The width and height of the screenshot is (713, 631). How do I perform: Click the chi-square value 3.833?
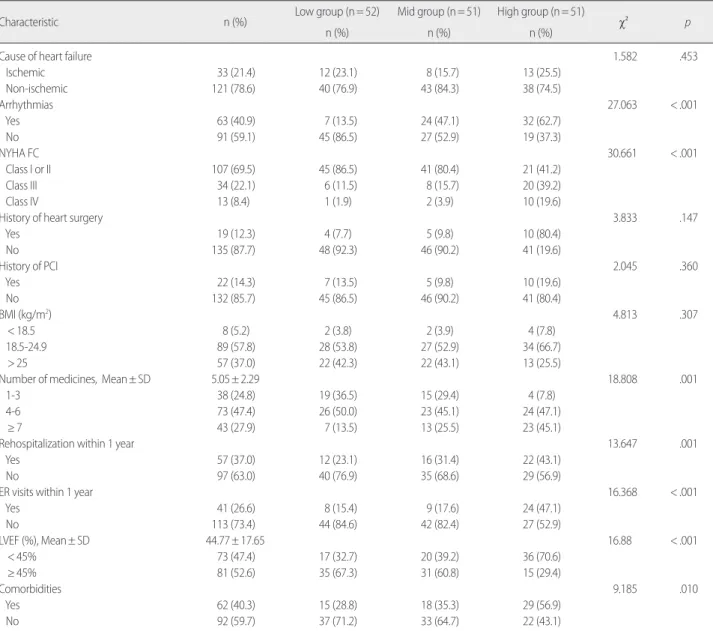625,218
